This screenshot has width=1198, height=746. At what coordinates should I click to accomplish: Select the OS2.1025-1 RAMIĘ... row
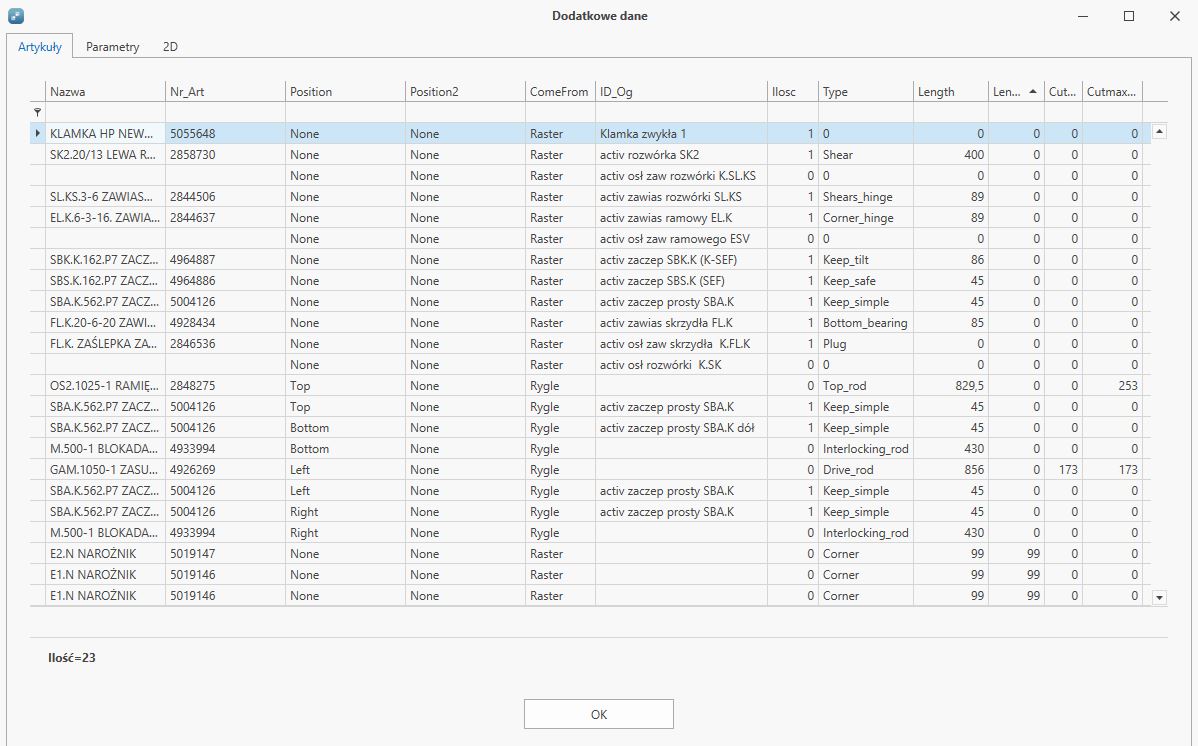tap(590, 386)
